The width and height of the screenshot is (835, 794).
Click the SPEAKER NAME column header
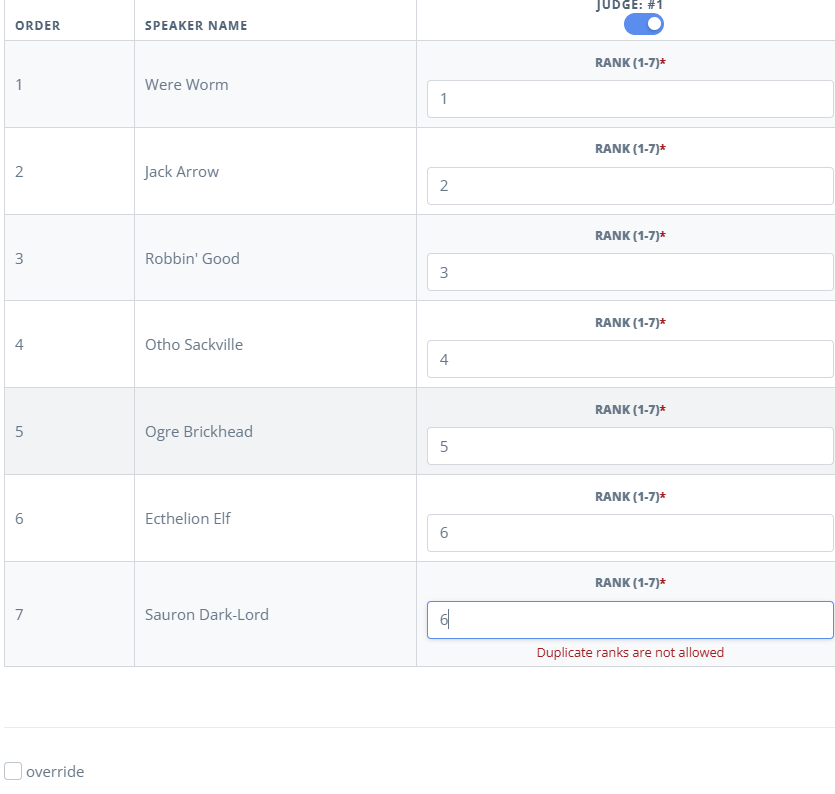pyautogui.click(x=196, y=26)
